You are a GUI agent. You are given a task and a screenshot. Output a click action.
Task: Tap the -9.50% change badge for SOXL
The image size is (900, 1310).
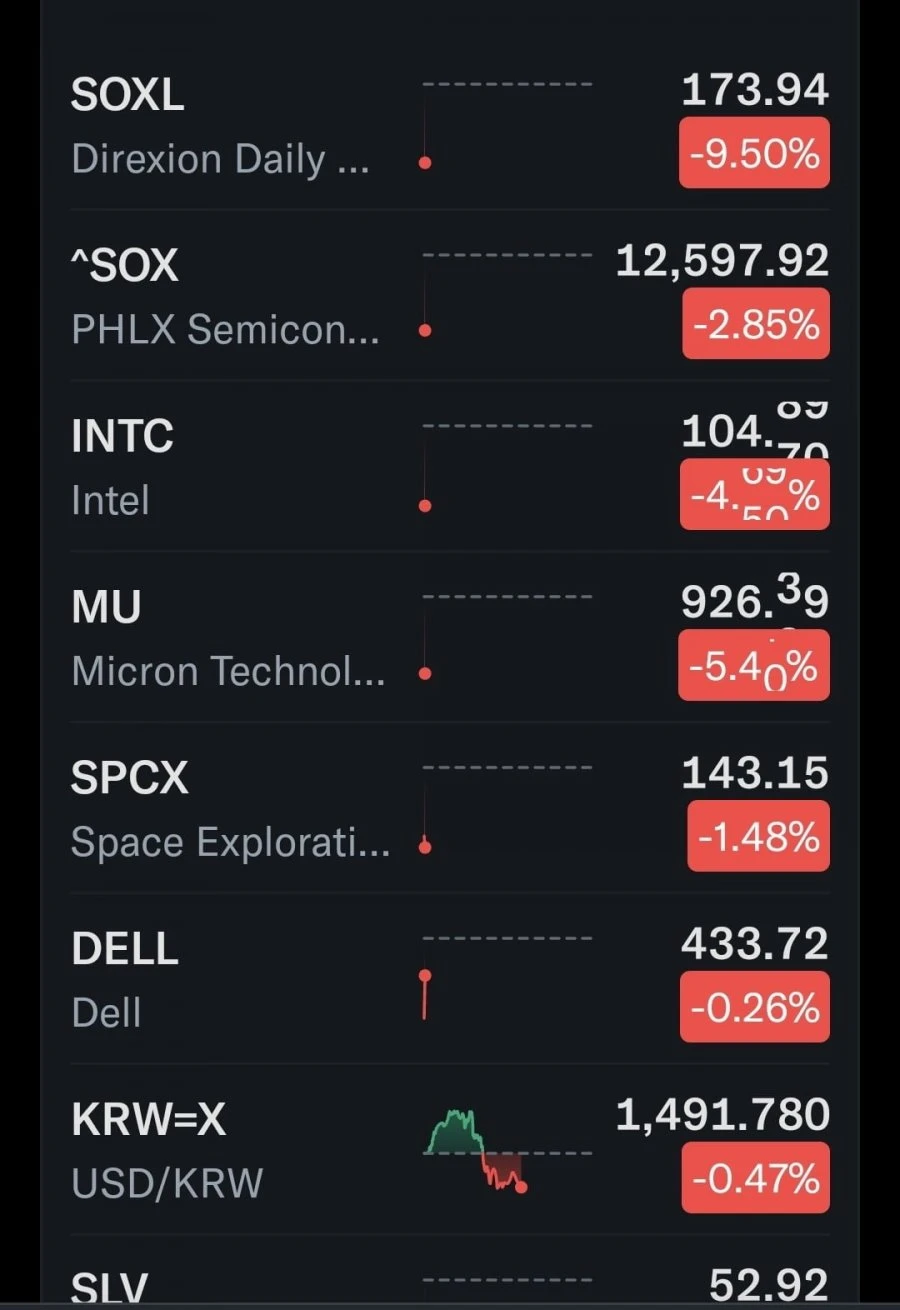(755, 152)
